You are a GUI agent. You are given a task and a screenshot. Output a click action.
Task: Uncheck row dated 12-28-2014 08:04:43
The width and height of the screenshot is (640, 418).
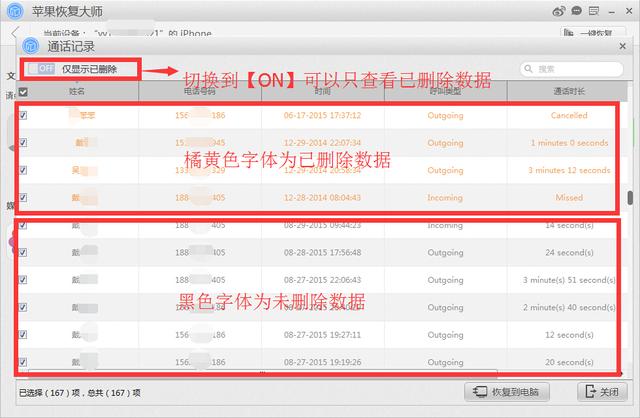[23, 198]
